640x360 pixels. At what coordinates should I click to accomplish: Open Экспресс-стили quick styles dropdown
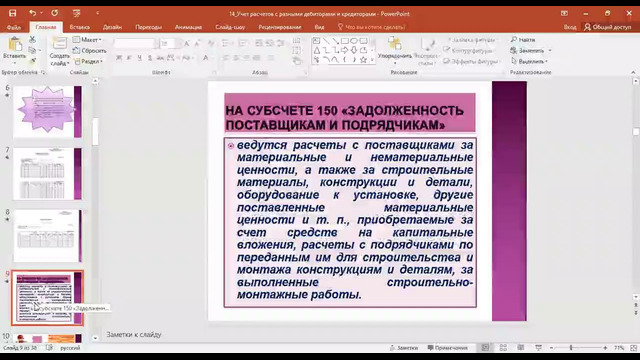coord(427,52)
